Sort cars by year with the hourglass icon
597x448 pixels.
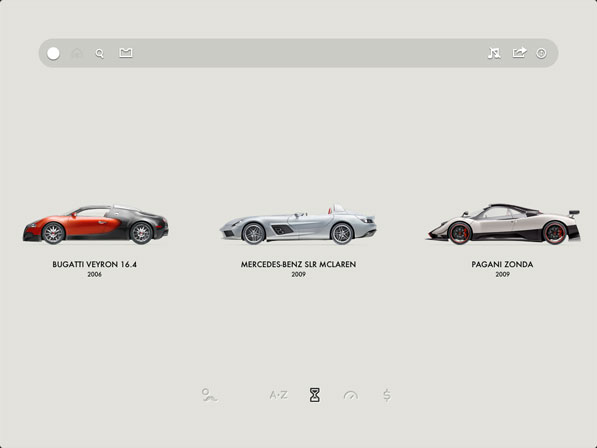314,395
